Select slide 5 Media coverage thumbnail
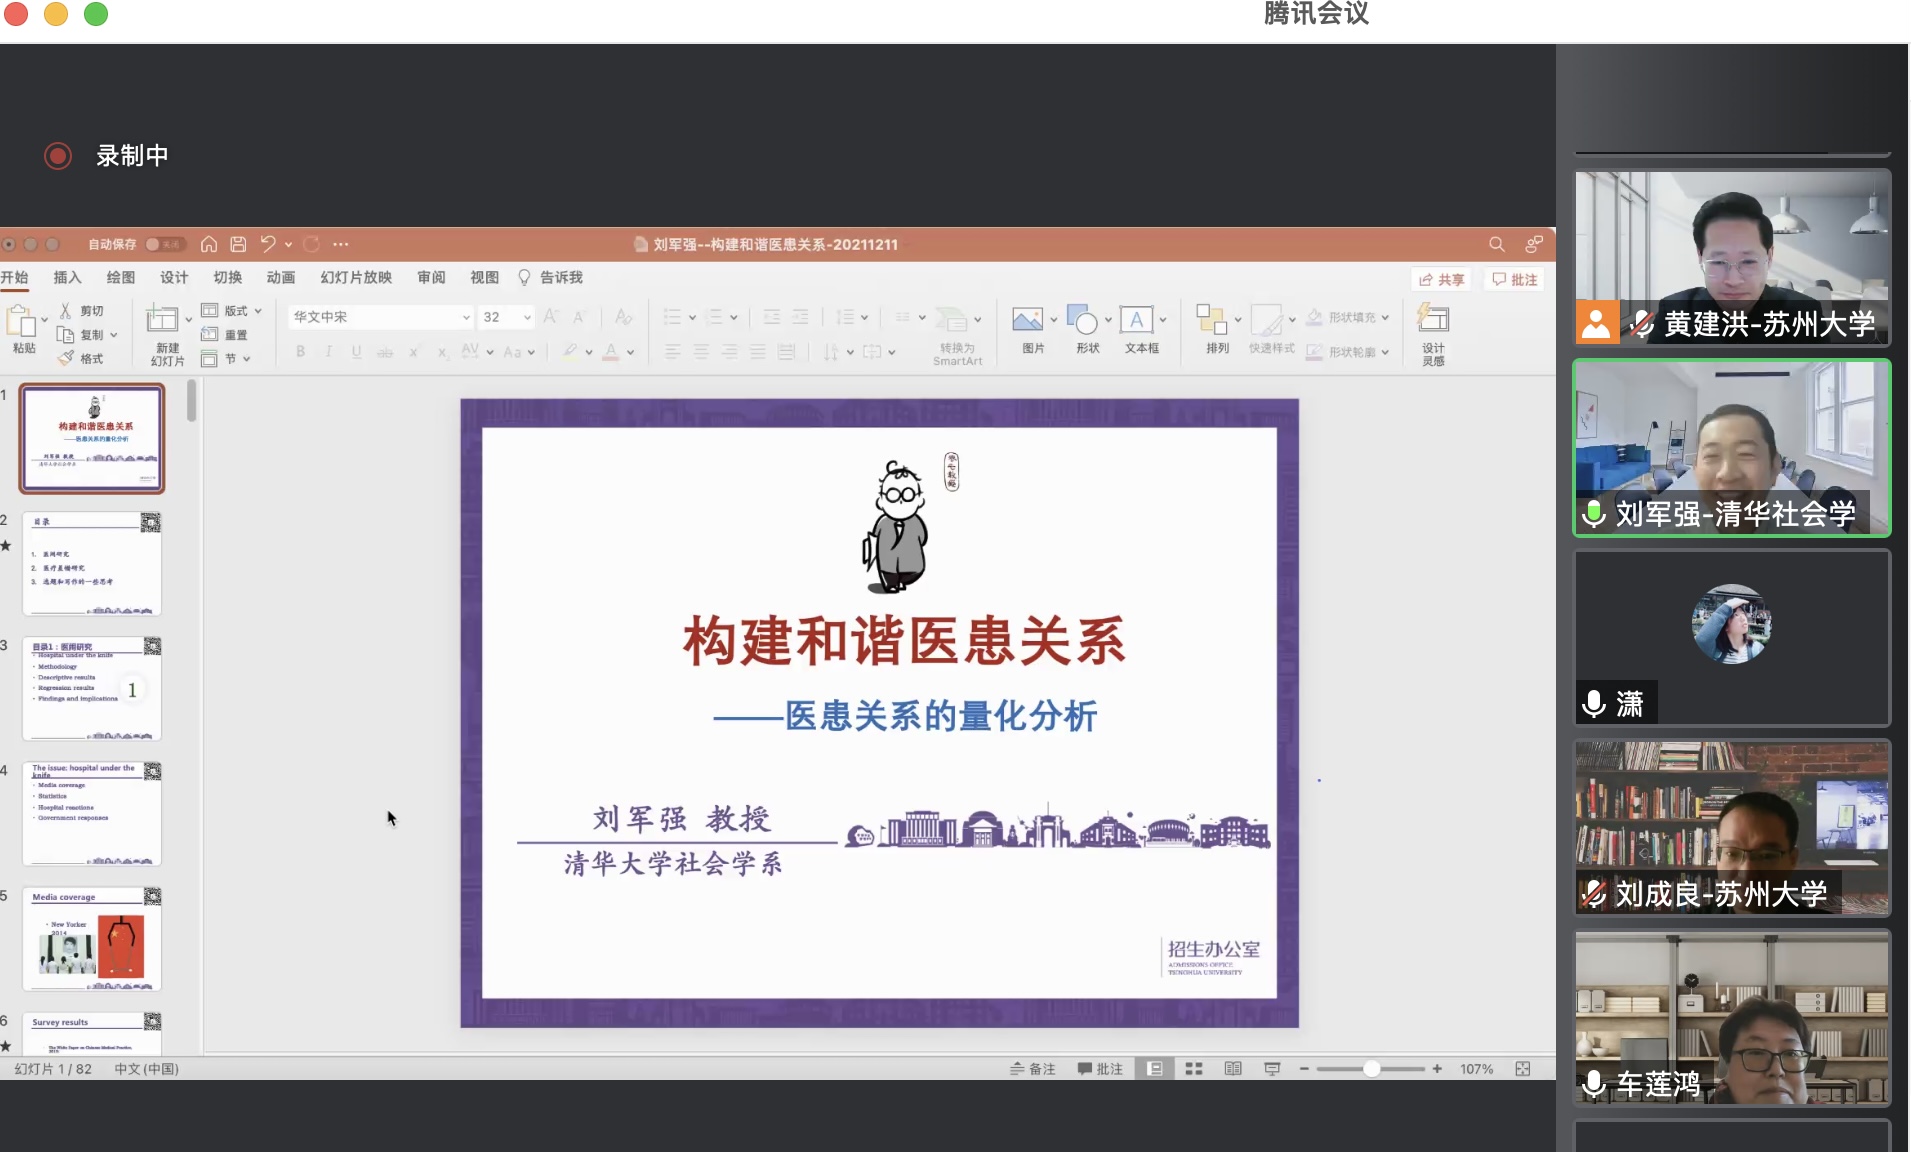 coord(92,939)
